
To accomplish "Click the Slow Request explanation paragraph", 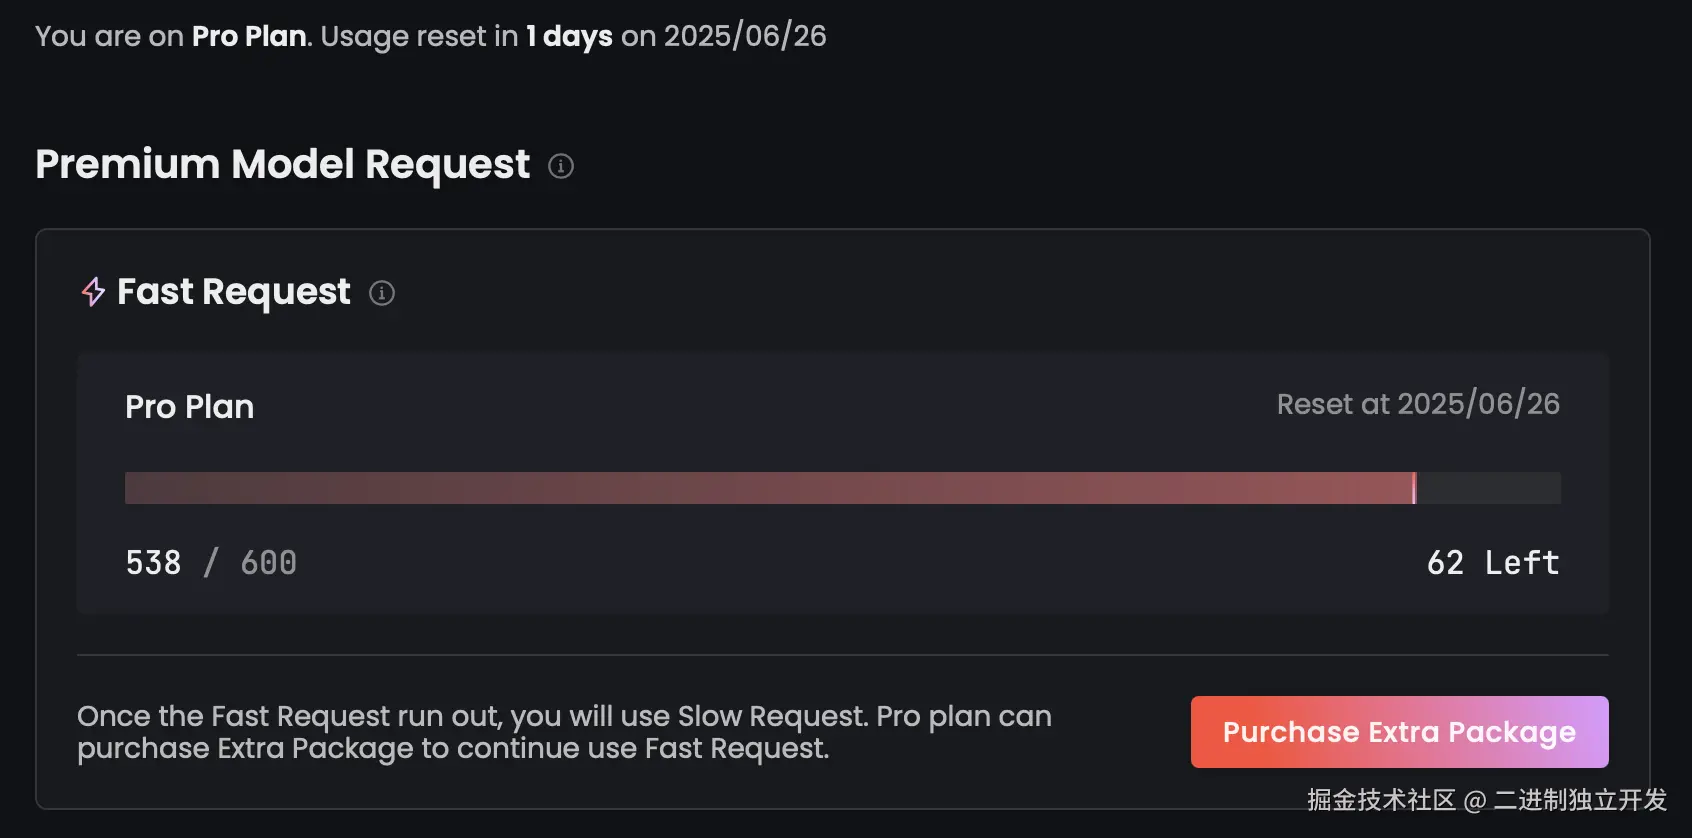I will [x=564, y=732].
